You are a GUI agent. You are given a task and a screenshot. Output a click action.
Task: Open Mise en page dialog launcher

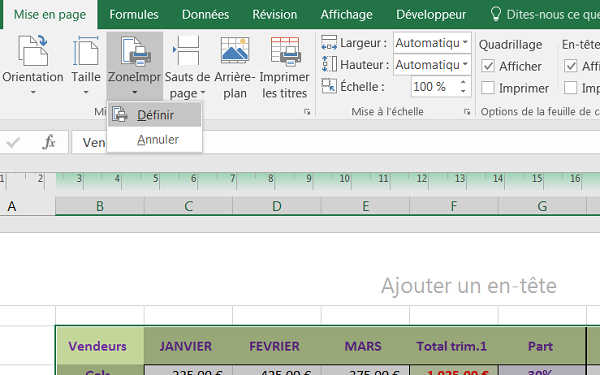(x=307, y=112)
